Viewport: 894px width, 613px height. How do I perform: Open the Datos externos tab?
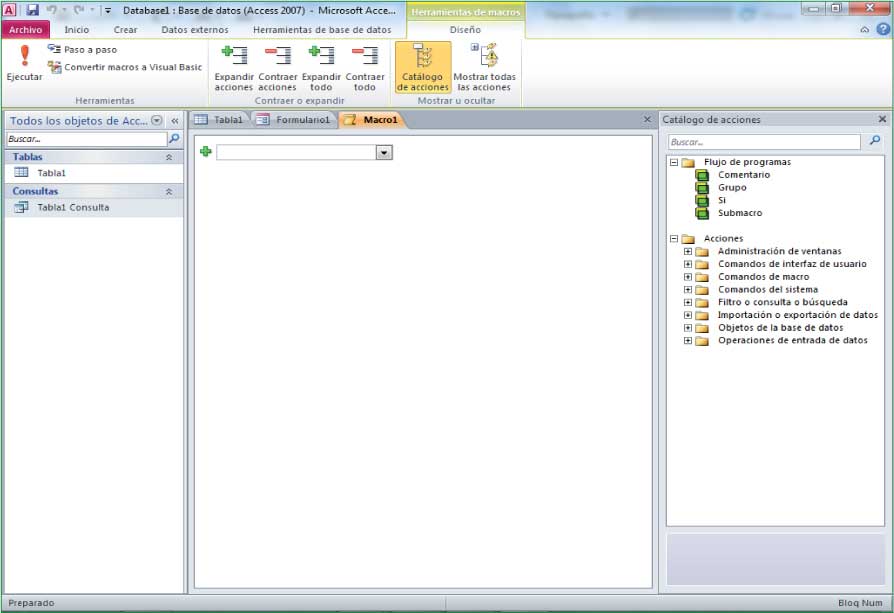pos(194,30)
